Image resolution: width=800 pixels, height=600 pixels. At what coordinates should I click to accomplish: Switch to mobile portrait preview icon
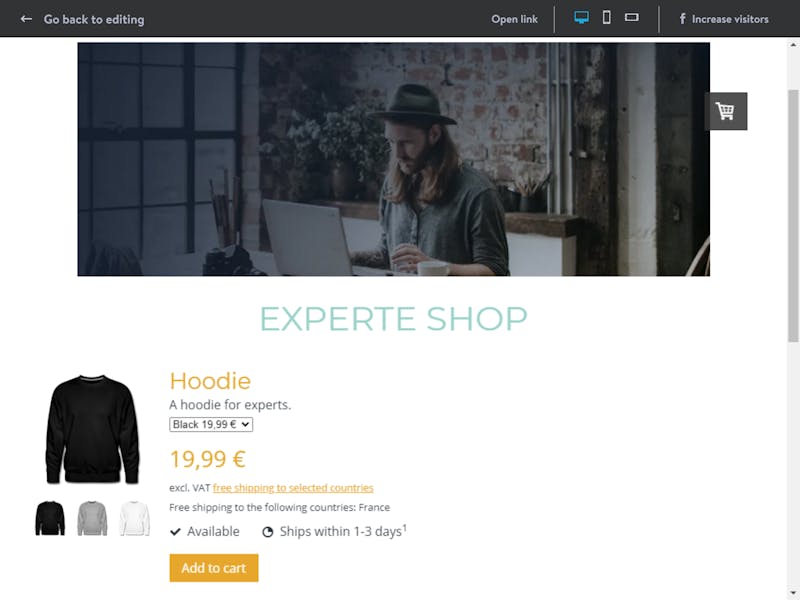(x=606, y=17)
